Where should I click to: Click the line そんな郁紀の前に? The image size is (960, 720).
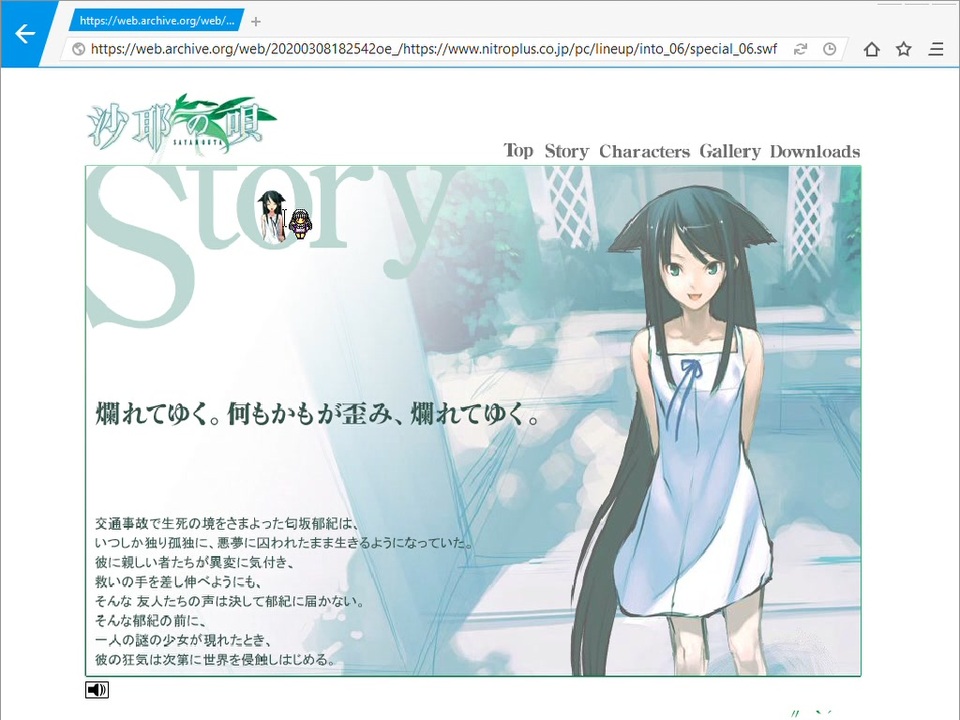(151, 621)
